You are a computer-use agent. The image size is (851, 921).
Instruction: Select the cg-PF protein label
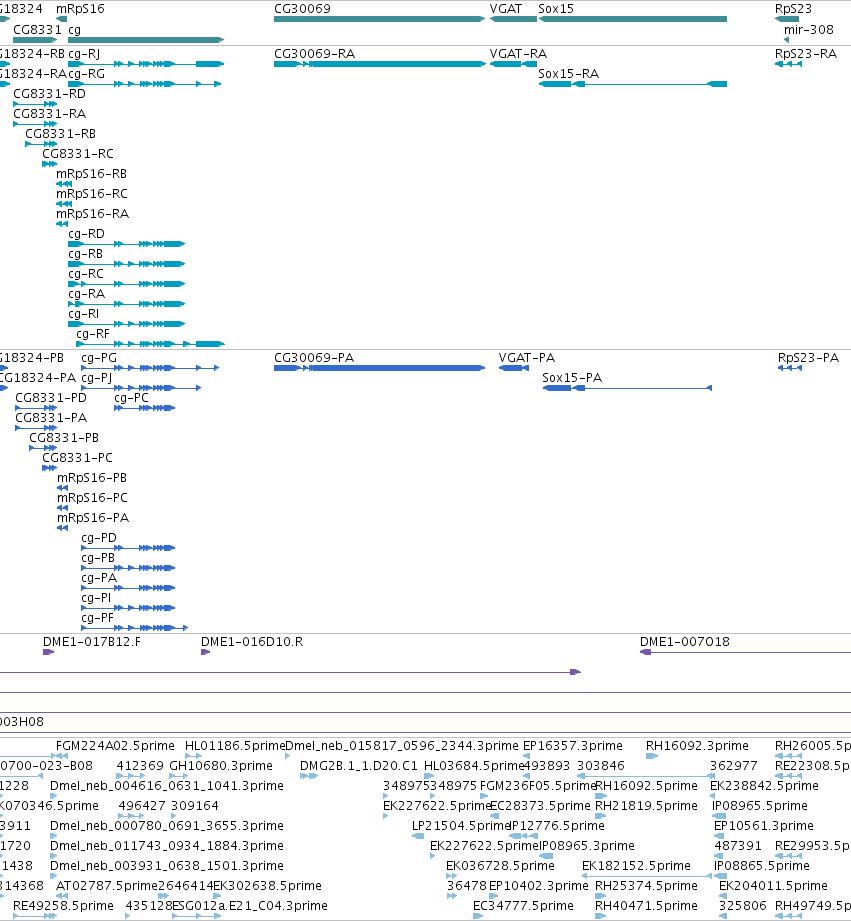[97, 618]
